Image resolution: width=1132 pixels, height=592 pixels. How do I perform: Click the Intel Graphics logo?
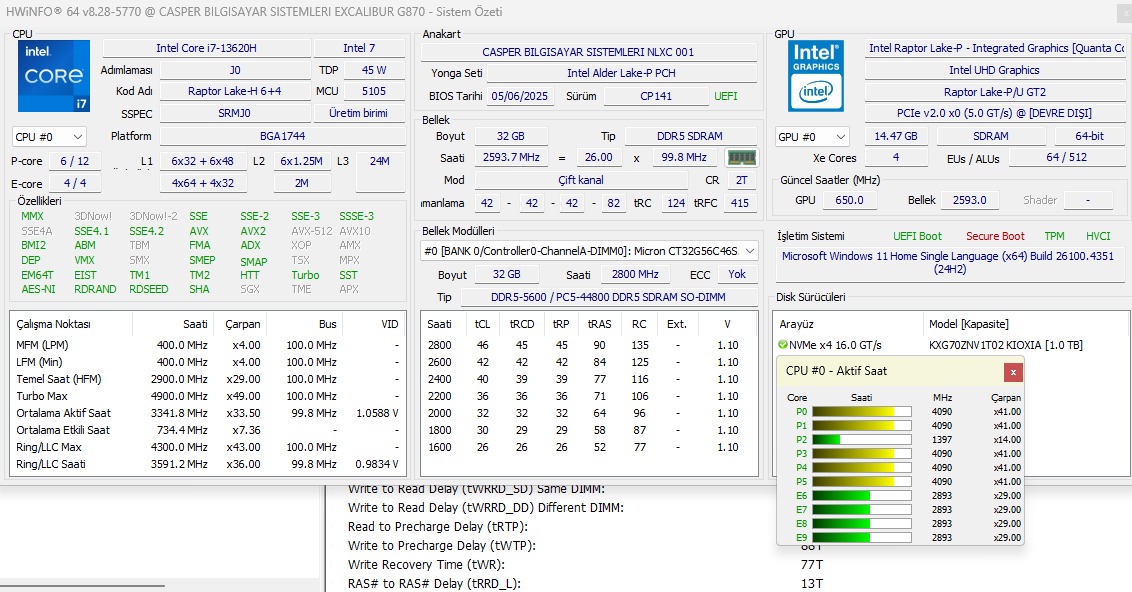coord(816,76)
